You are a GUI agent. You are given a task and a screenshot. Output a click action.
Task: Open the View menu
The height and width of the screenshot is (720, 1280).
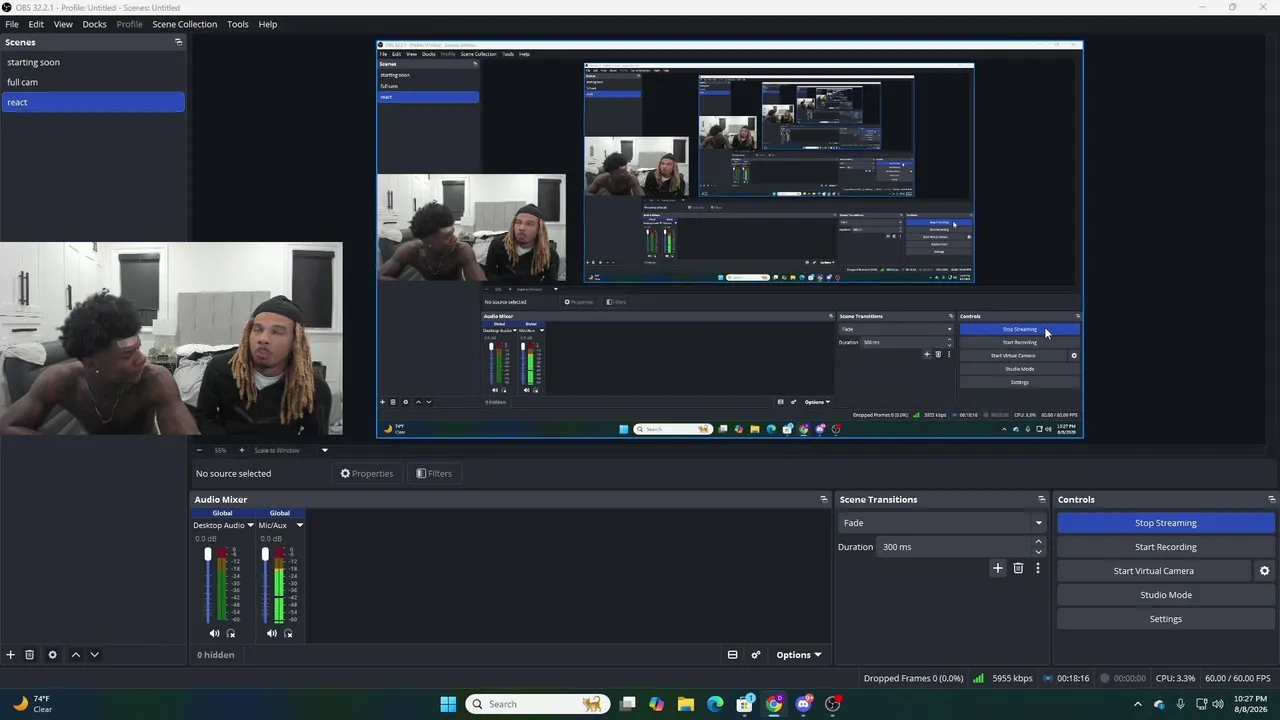(x=63, y=24)
